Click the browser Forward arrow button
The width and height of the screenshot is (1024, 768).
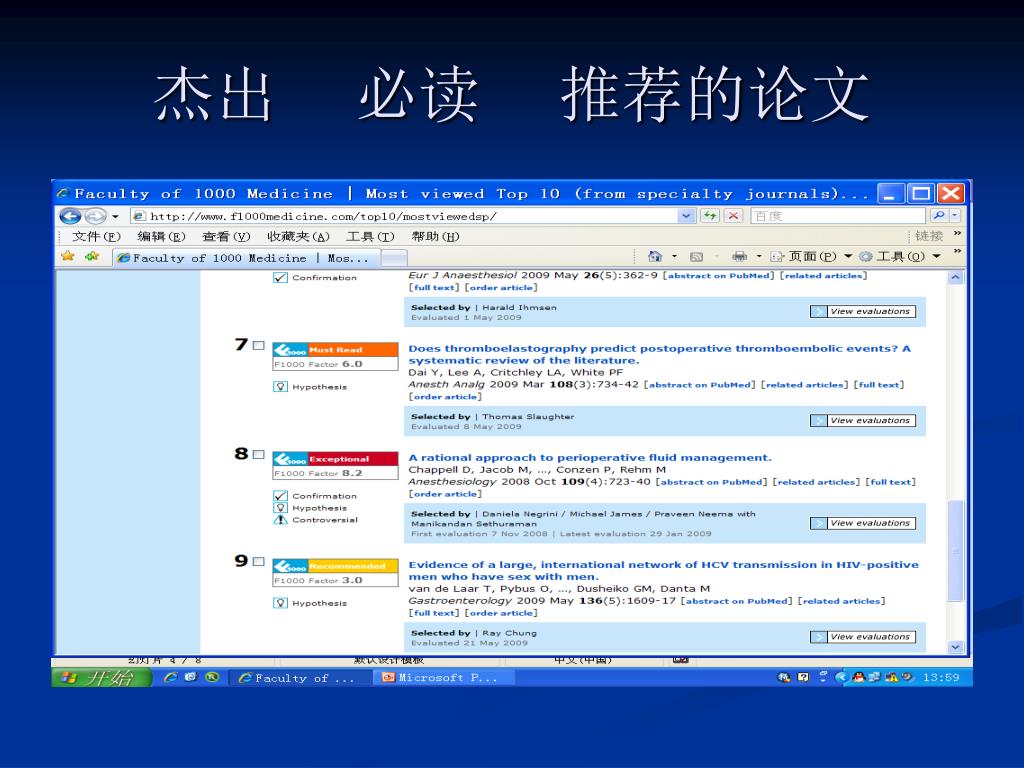(95, 216)
